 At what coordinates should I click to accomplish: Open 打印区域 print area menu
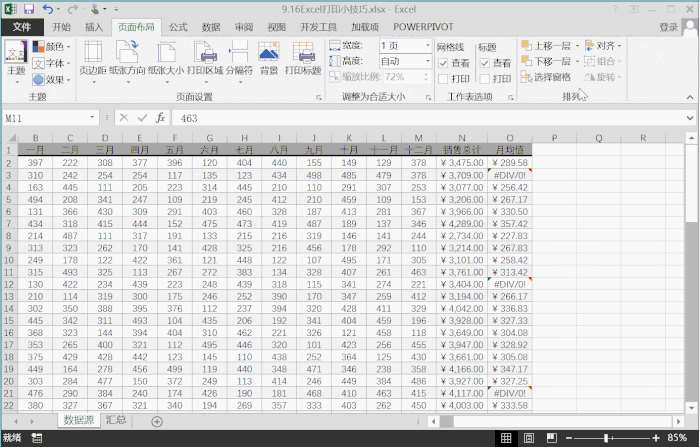205,63
